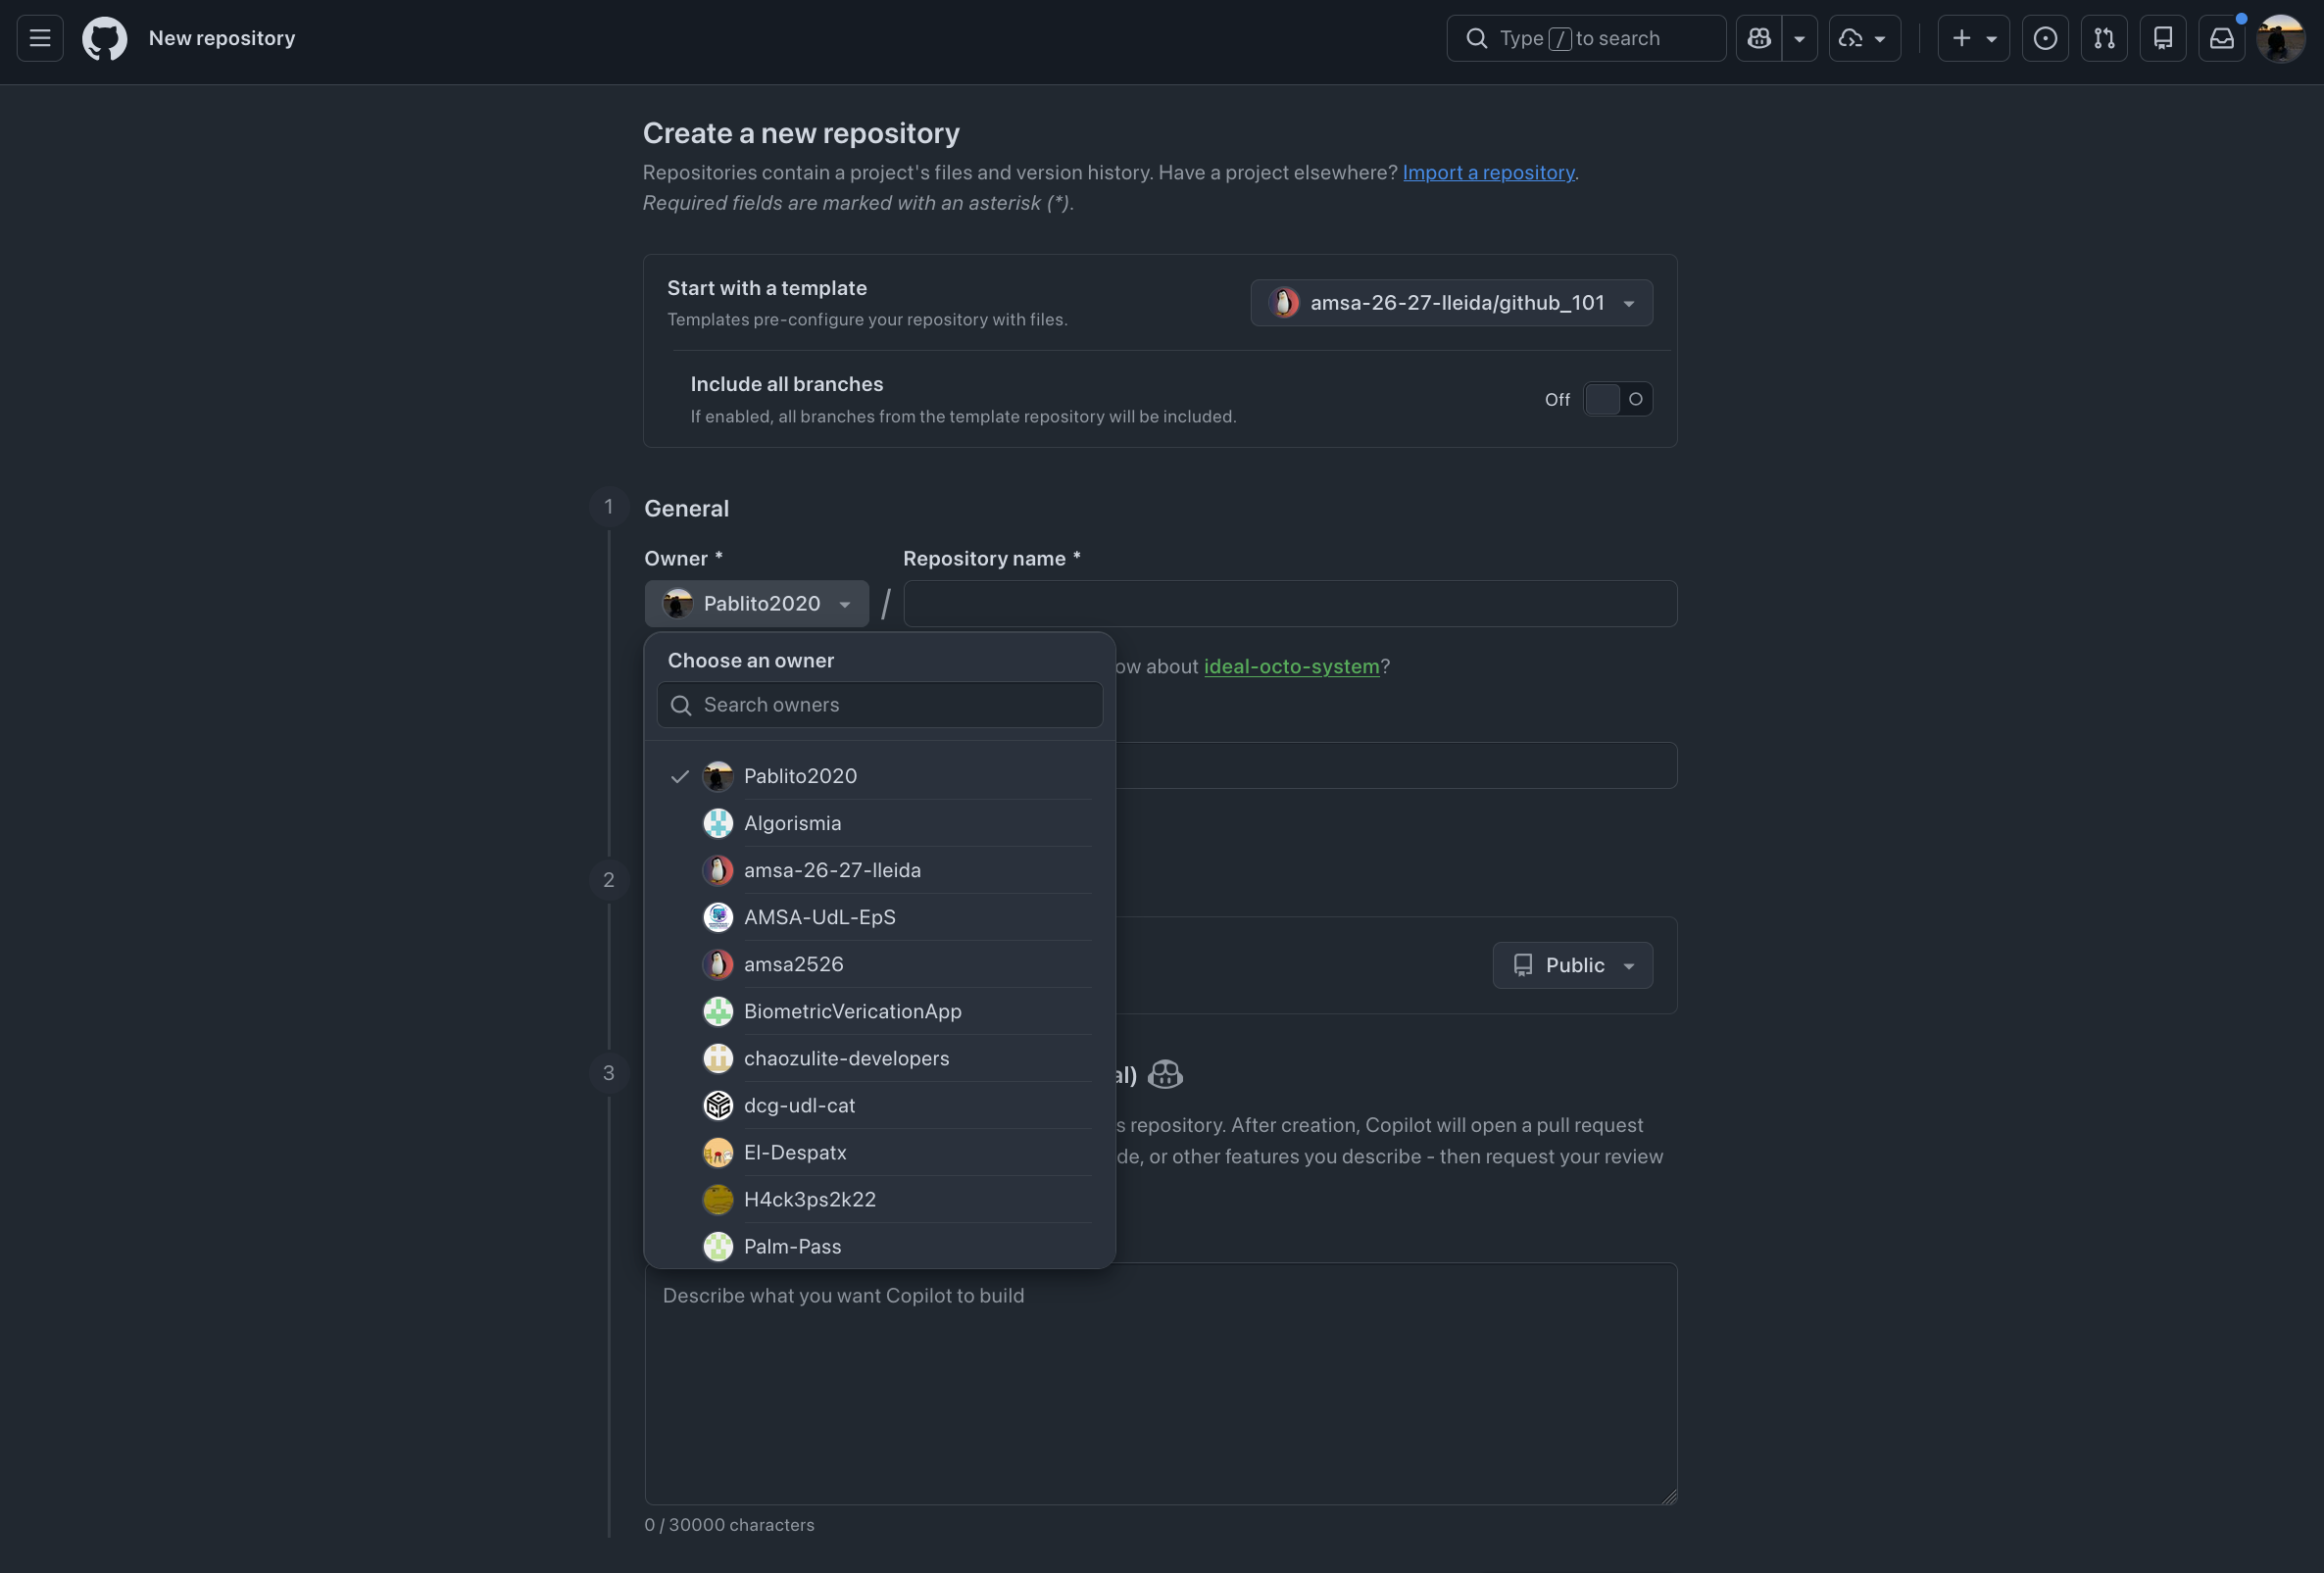Click the Algorismia avatar icon
The image size is (2324, 1573).
[718, 823]
